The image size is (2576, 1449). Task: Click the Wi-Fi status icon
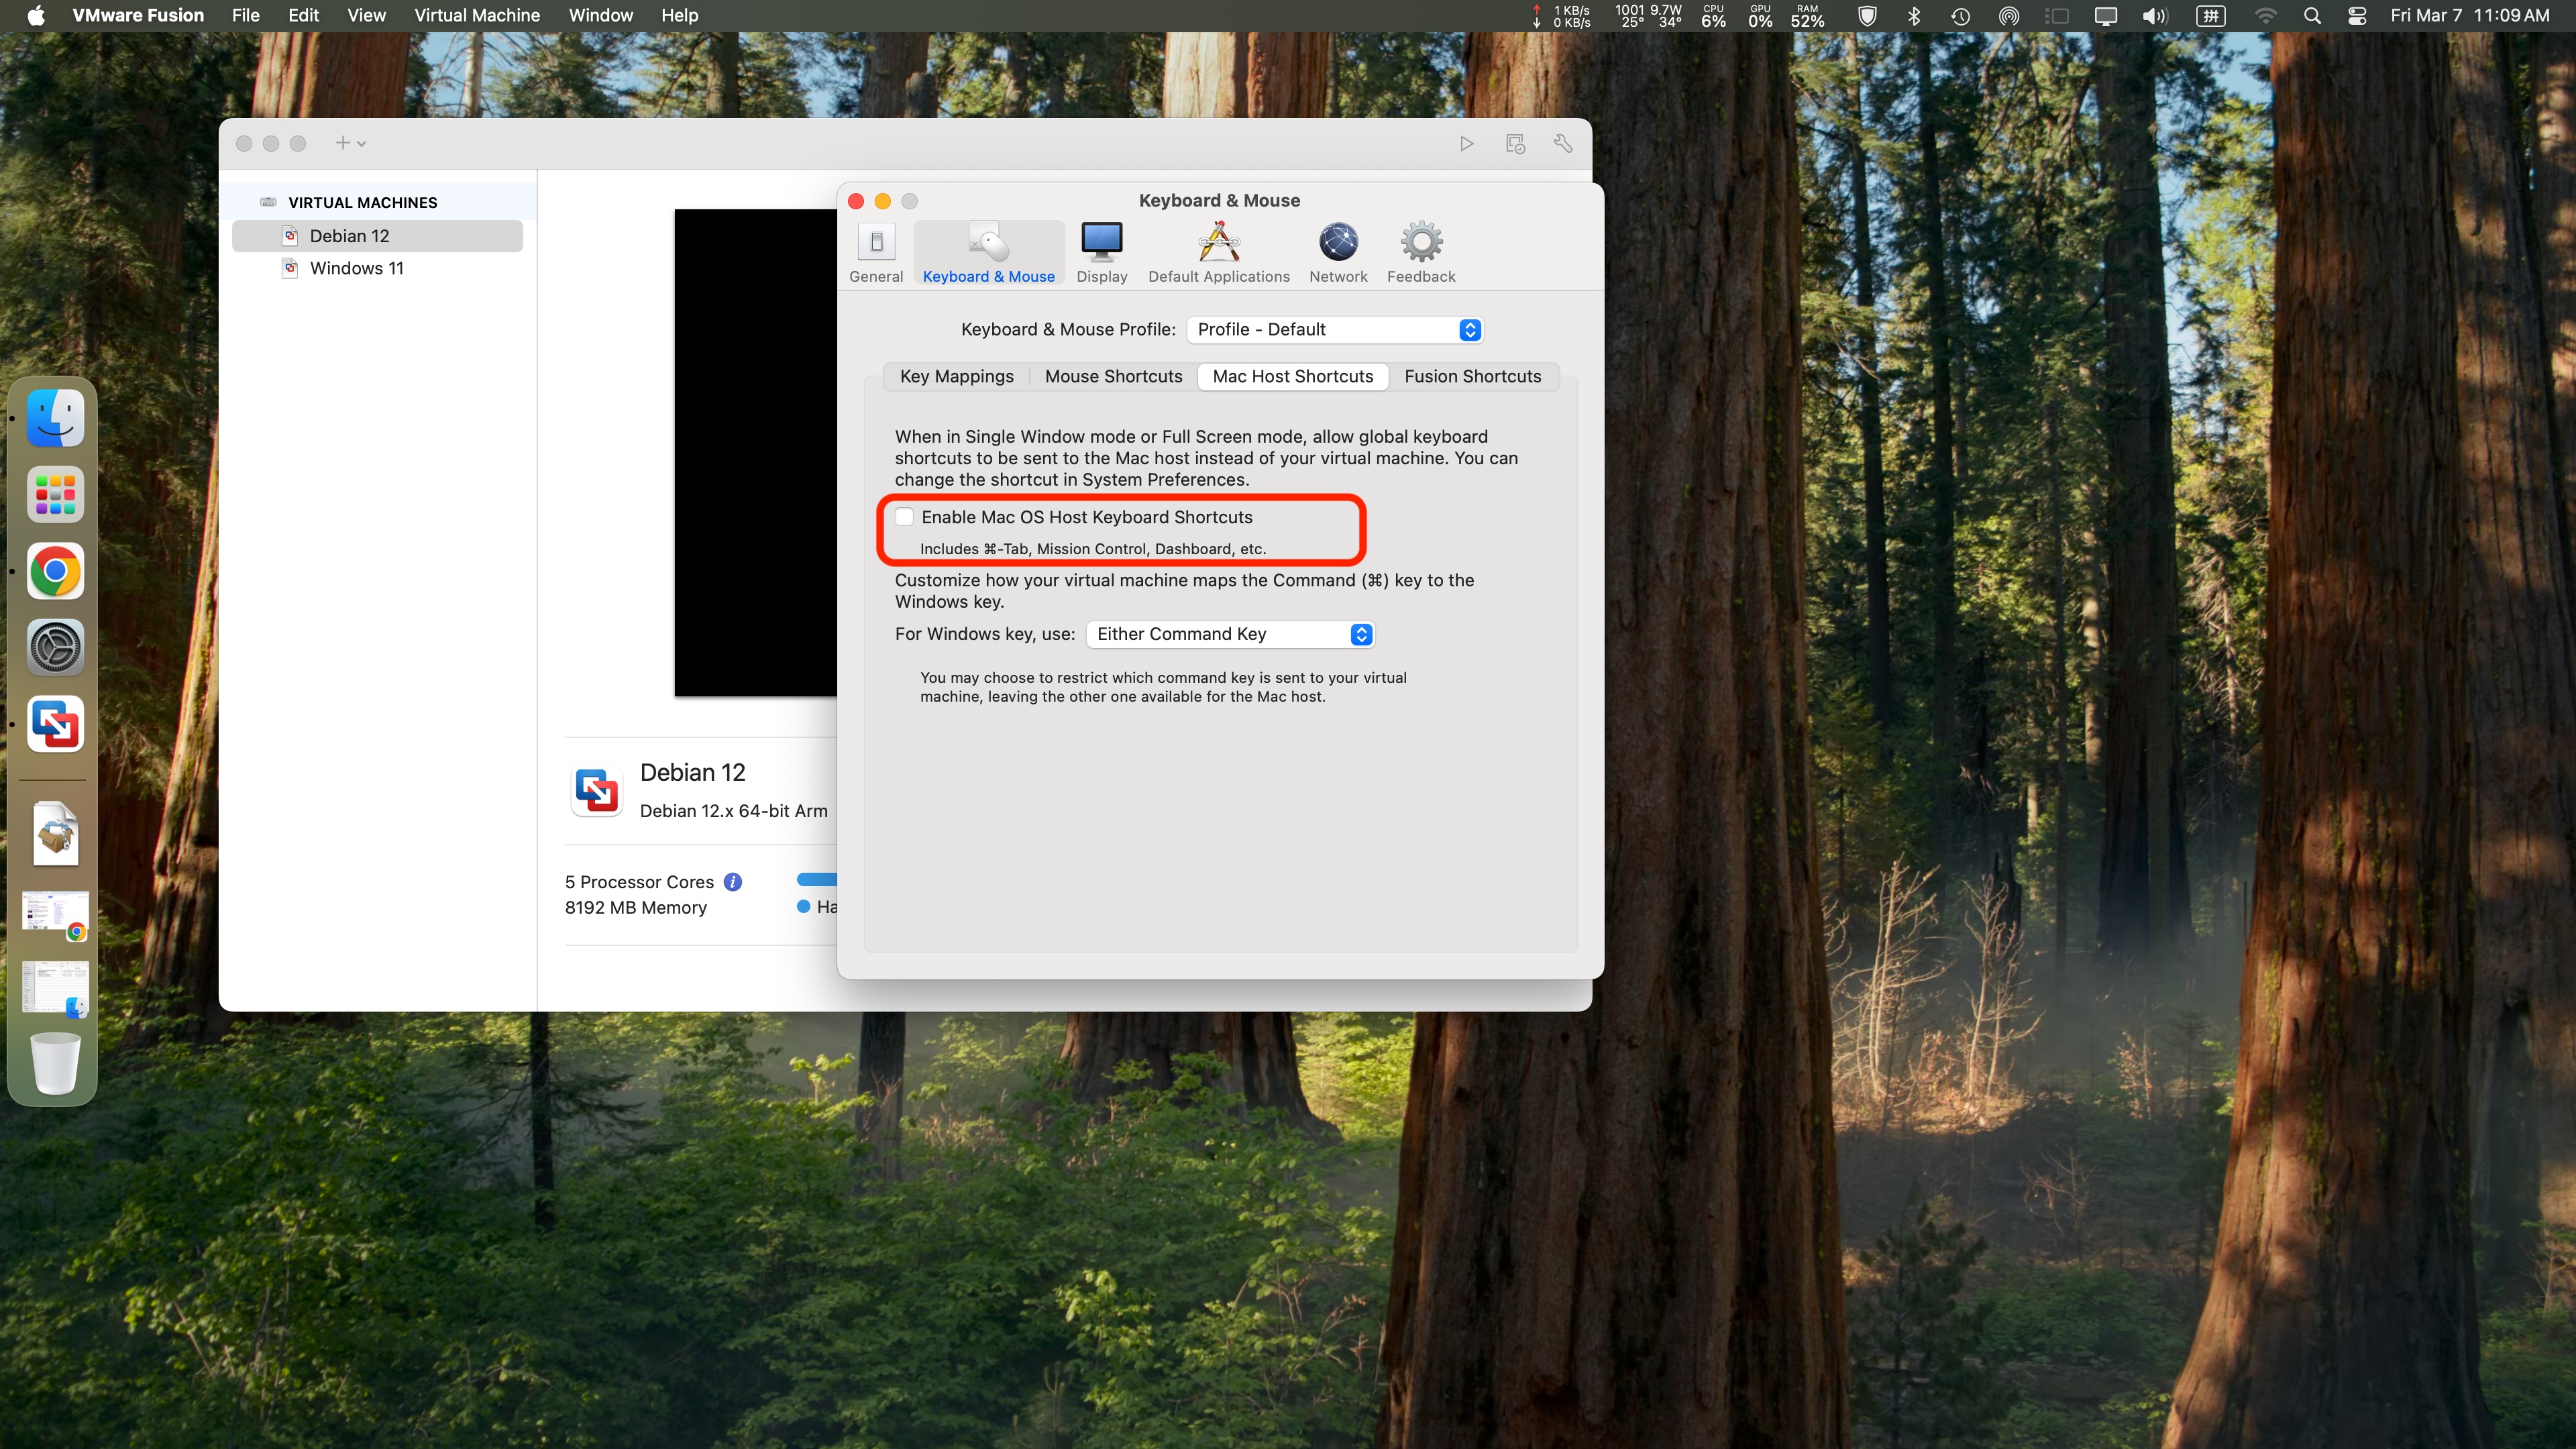2266,15
